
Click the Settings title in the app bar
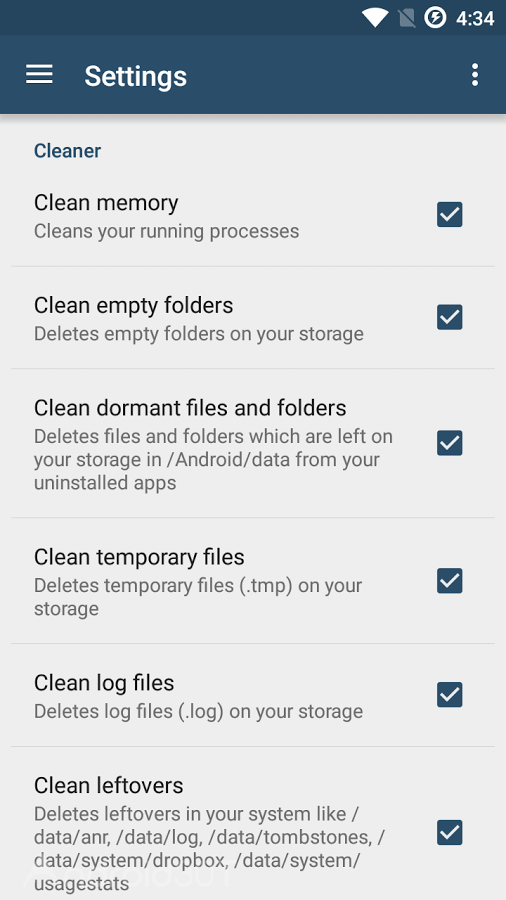(135, 76)
